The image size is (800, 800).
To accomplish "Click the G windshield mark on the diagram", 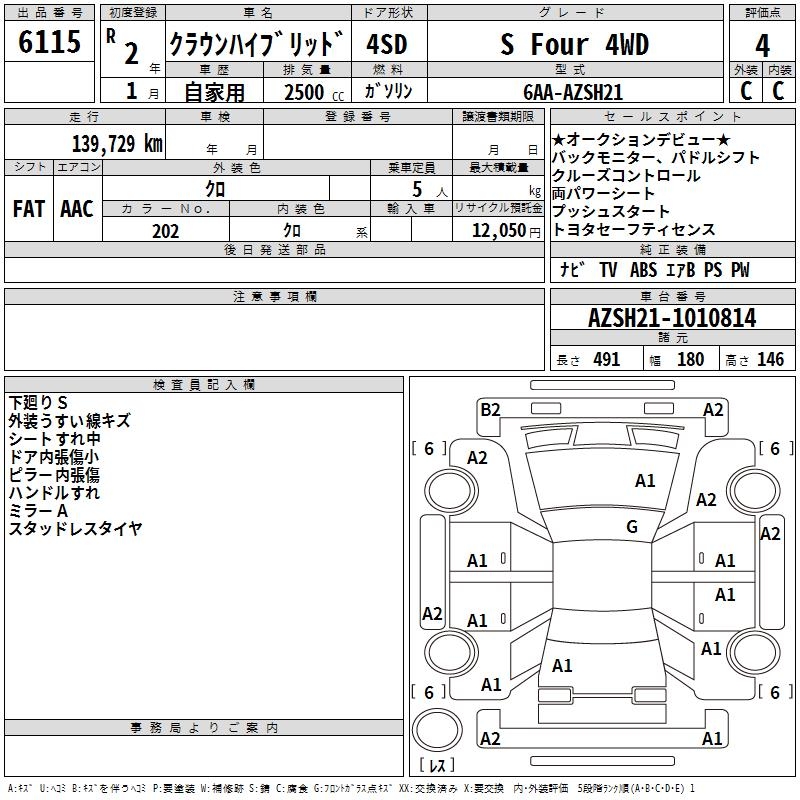I will pyautogui.click(x=631, y=527).
